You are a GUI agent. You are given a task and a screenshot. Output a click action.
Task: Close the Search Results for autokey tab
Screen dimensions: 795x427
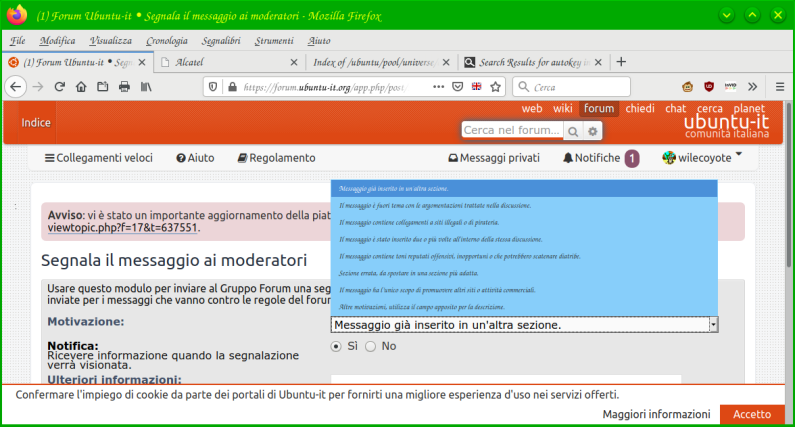598,62
